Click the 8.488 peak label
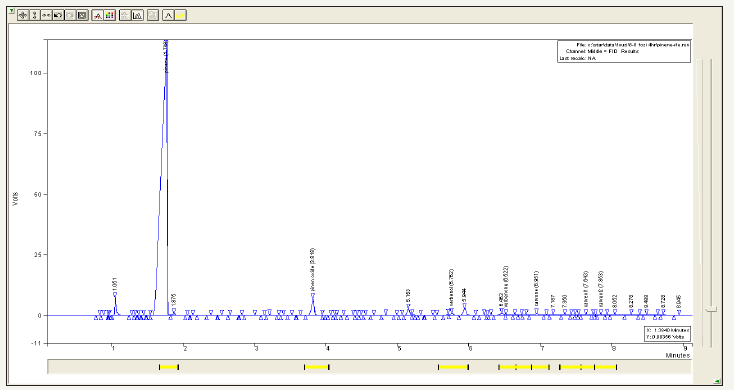 click(646, 301)
